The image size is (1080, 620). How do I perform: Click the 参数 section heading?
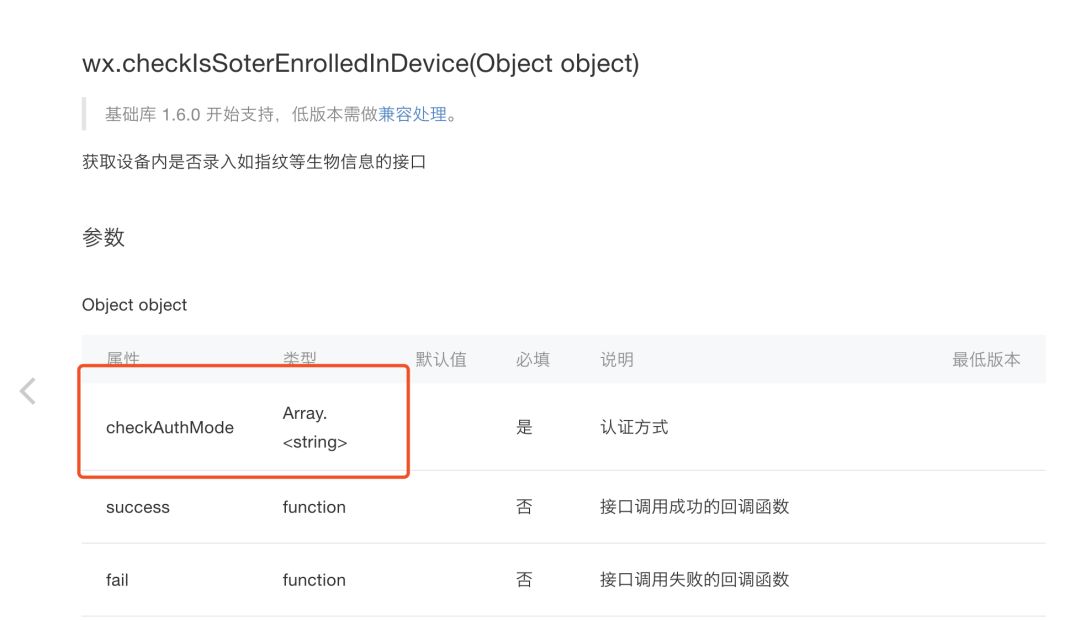[103, 237]
